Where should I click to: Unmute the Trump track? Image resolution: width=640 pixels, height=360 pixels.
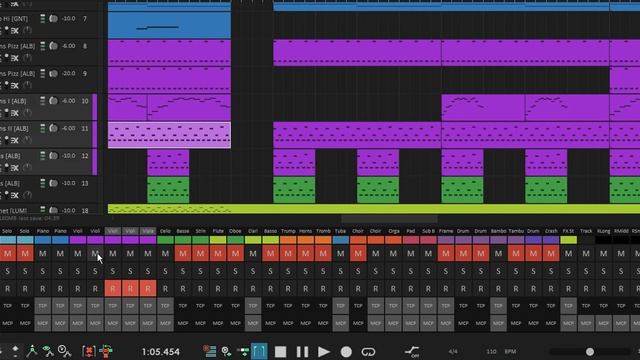coord(288,254)
